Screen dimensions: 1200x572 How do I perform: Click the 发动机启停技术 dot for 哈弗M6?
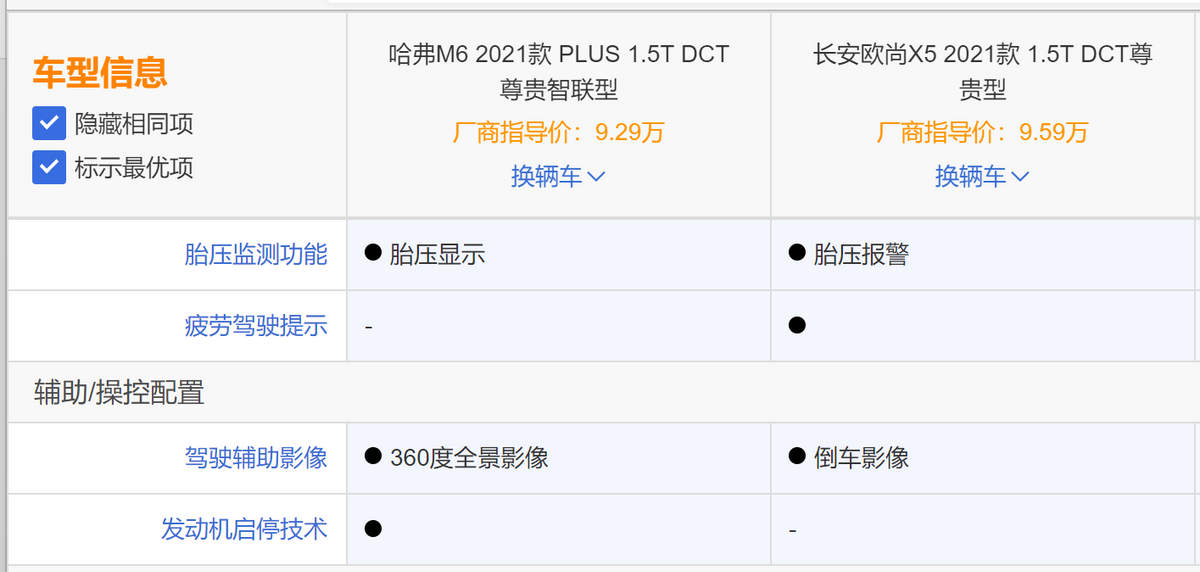(x=373, y=528)
